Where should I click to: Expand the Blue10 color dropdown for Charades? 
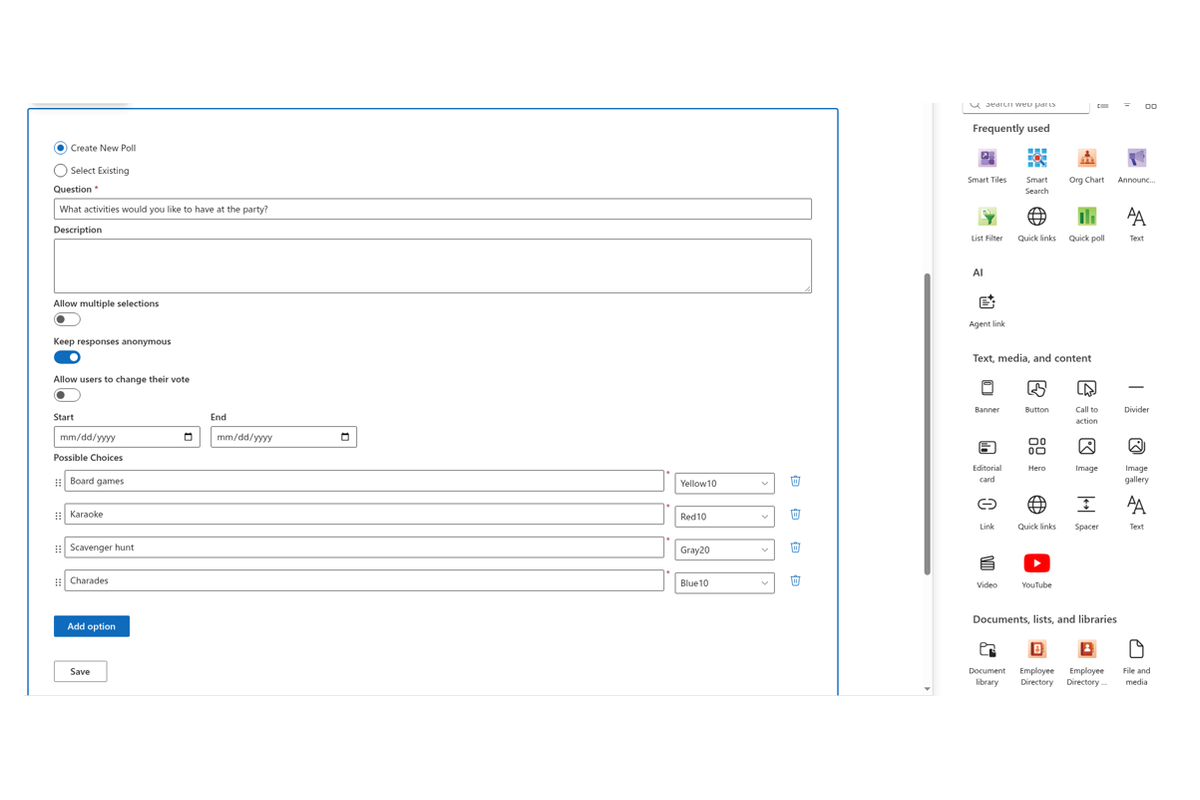tap(724, 583)
